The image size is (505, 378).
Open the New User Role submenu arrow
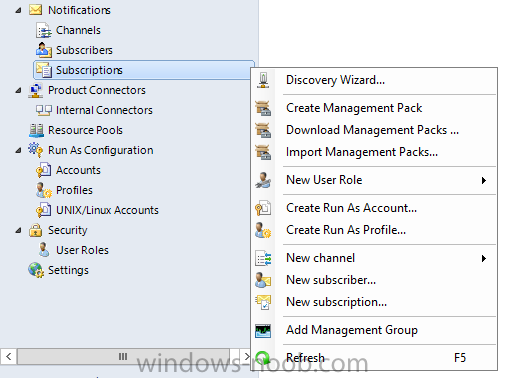coord(484,180)
